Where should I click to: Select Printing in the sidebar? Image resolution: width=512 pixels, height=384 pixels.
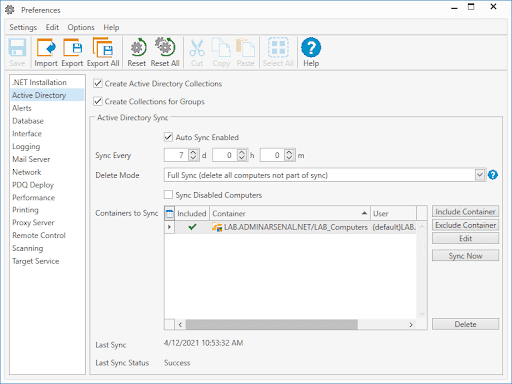click(x=47, y=210)
